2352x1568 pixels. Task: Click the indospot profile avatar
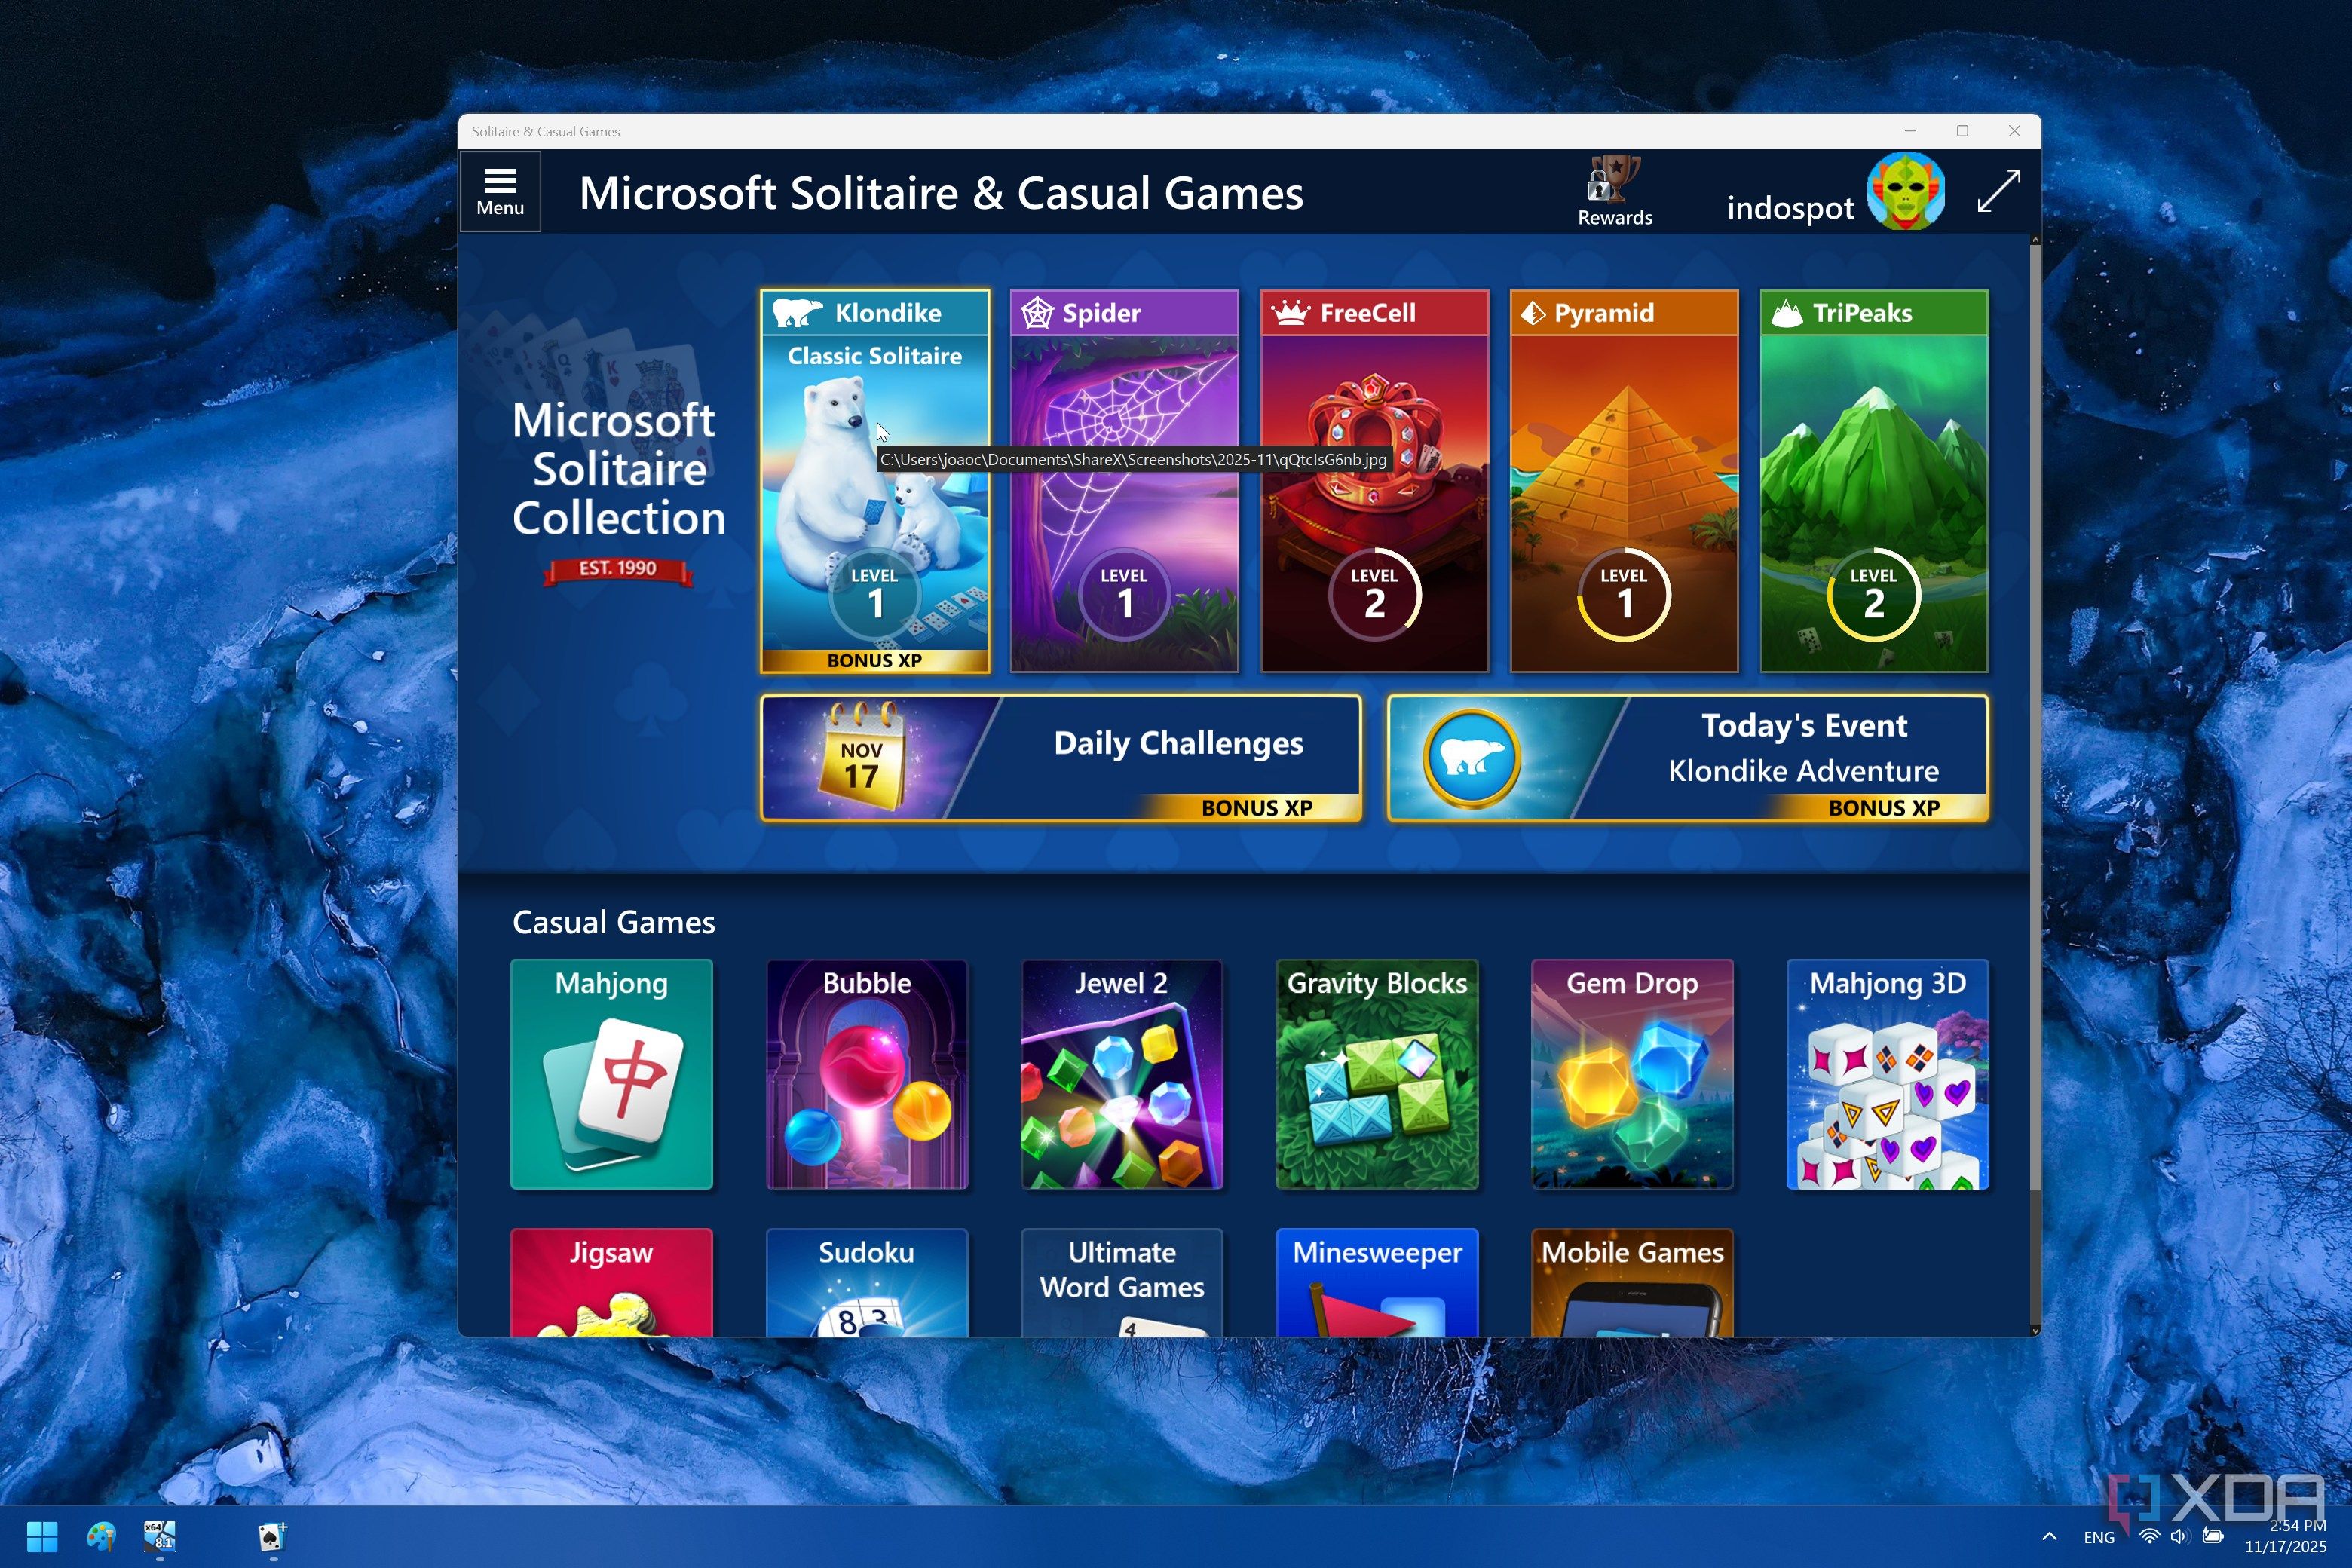click(x=1905, y=190)
